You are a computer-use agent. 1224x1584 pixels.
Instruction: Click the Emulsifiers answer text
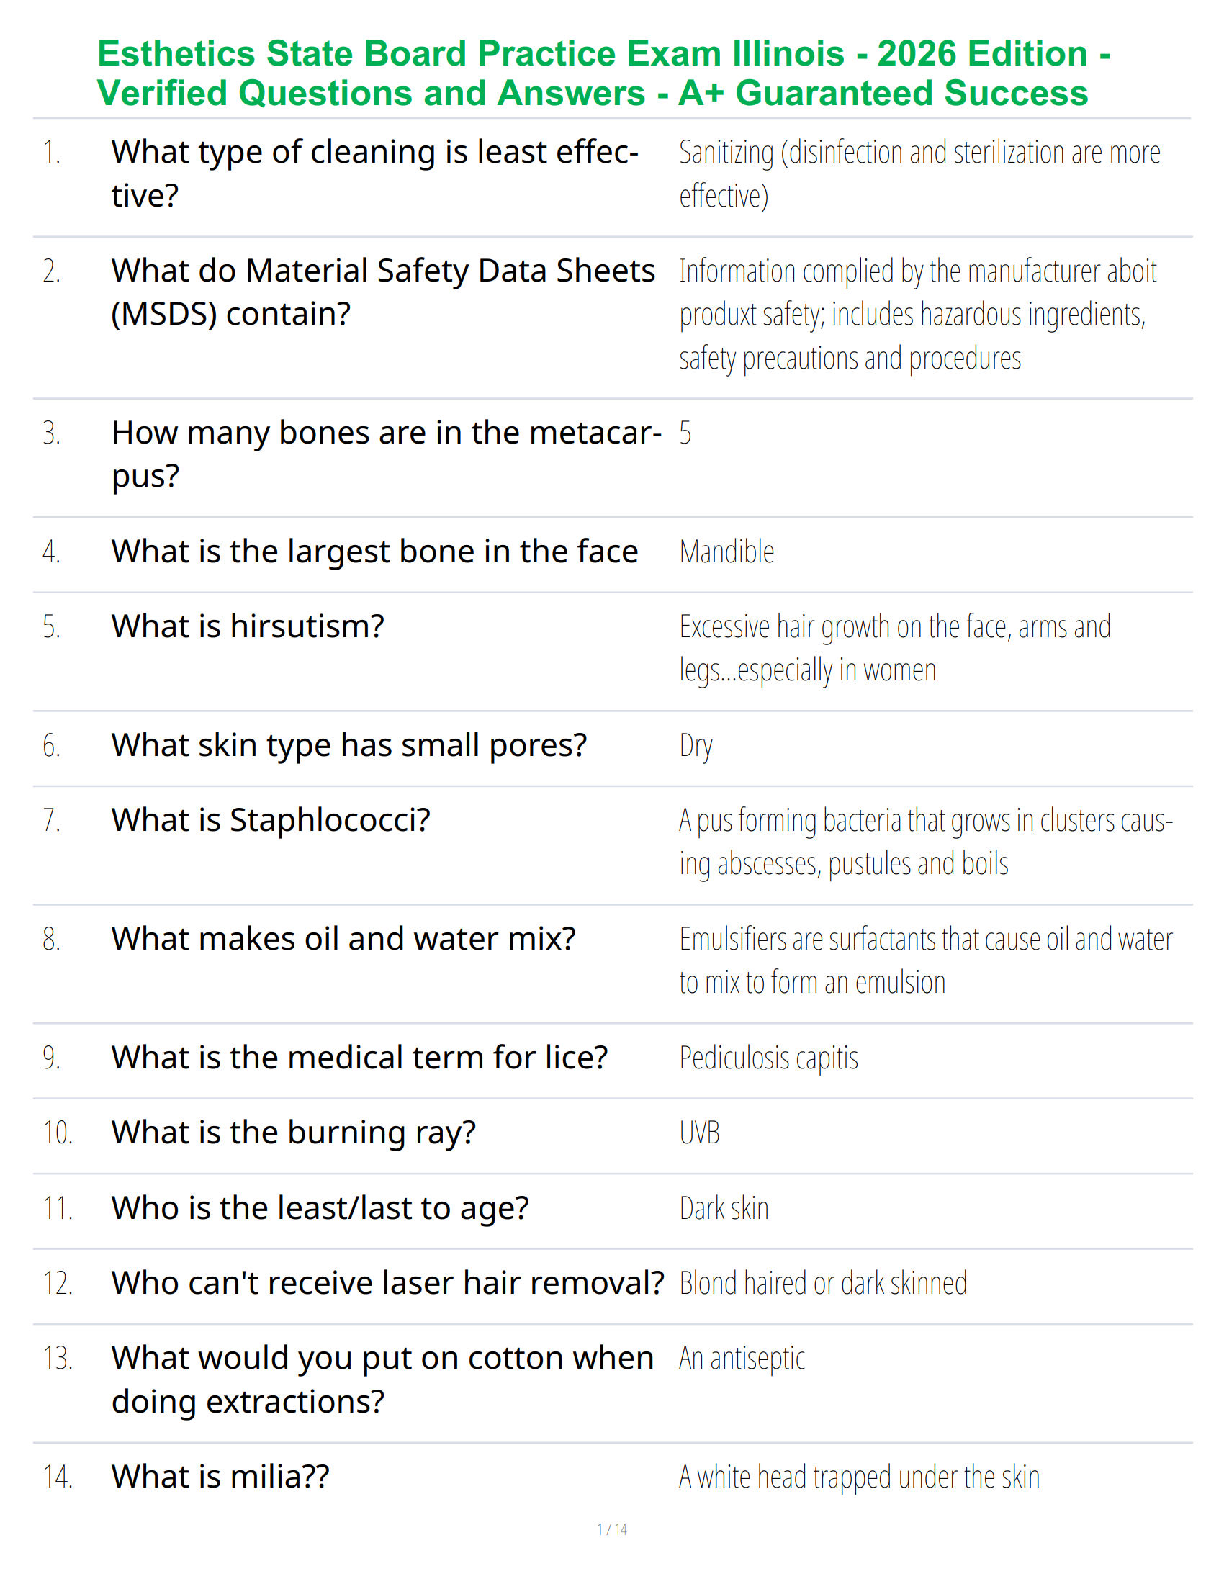pyautogui.click(x=925, y=961)
